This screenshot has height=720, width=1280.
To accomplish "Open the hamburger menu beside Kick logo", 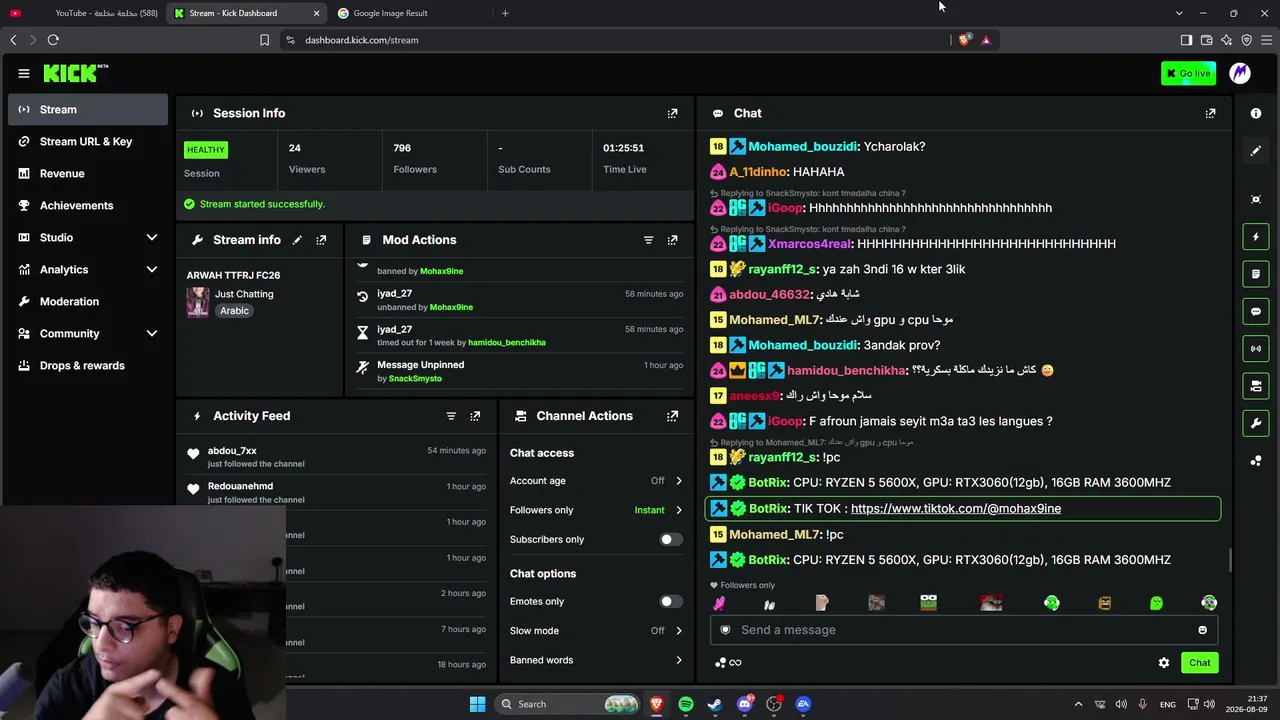I will pos(24,73).
